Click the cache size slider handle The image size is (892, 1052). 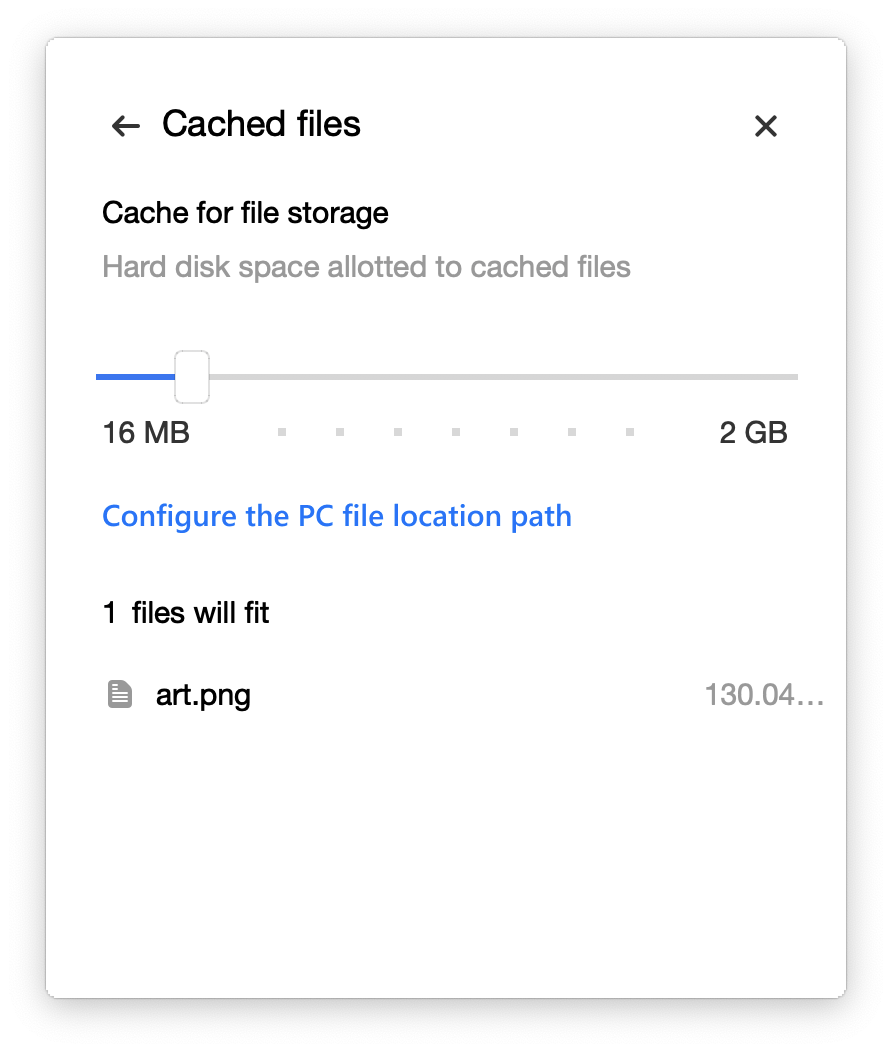point(192,376)
